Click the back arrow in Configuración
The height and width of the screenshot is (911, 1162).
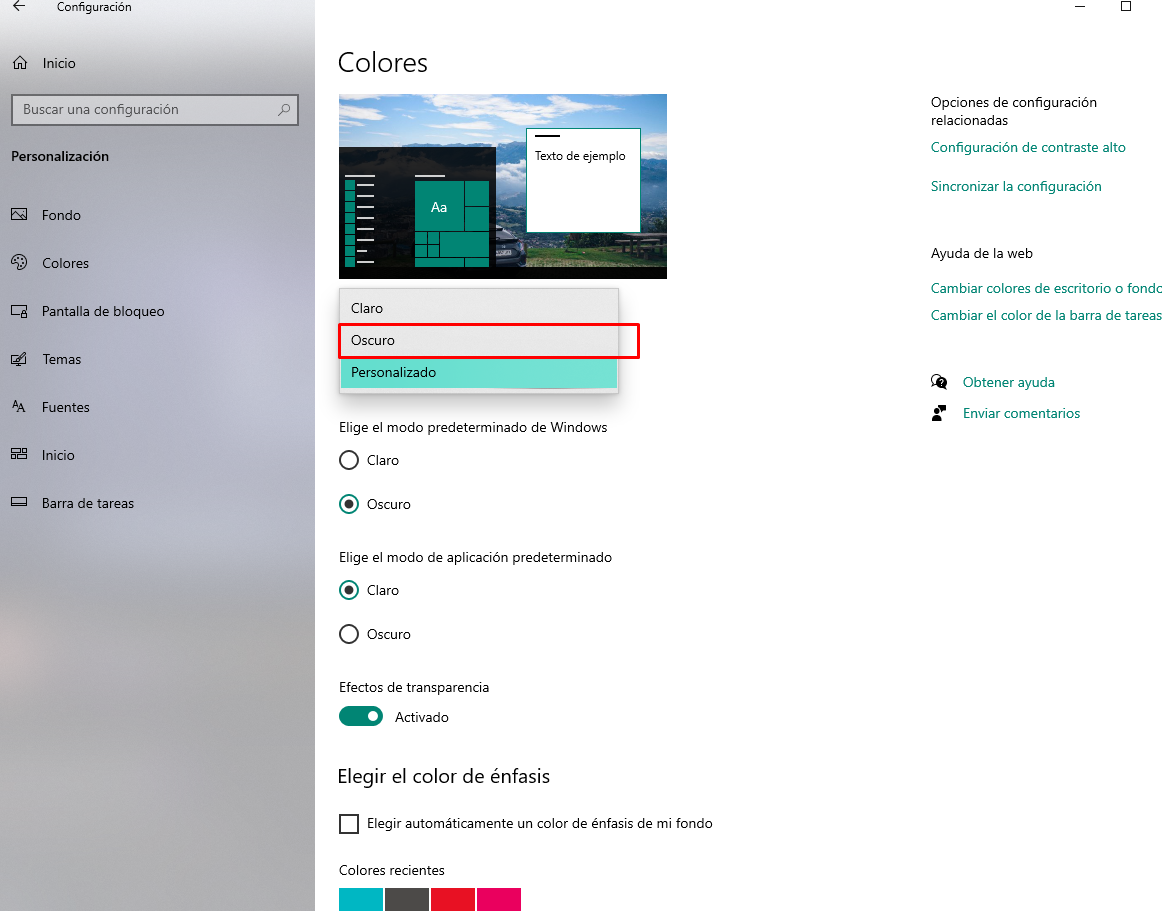(x=19, y=7)
